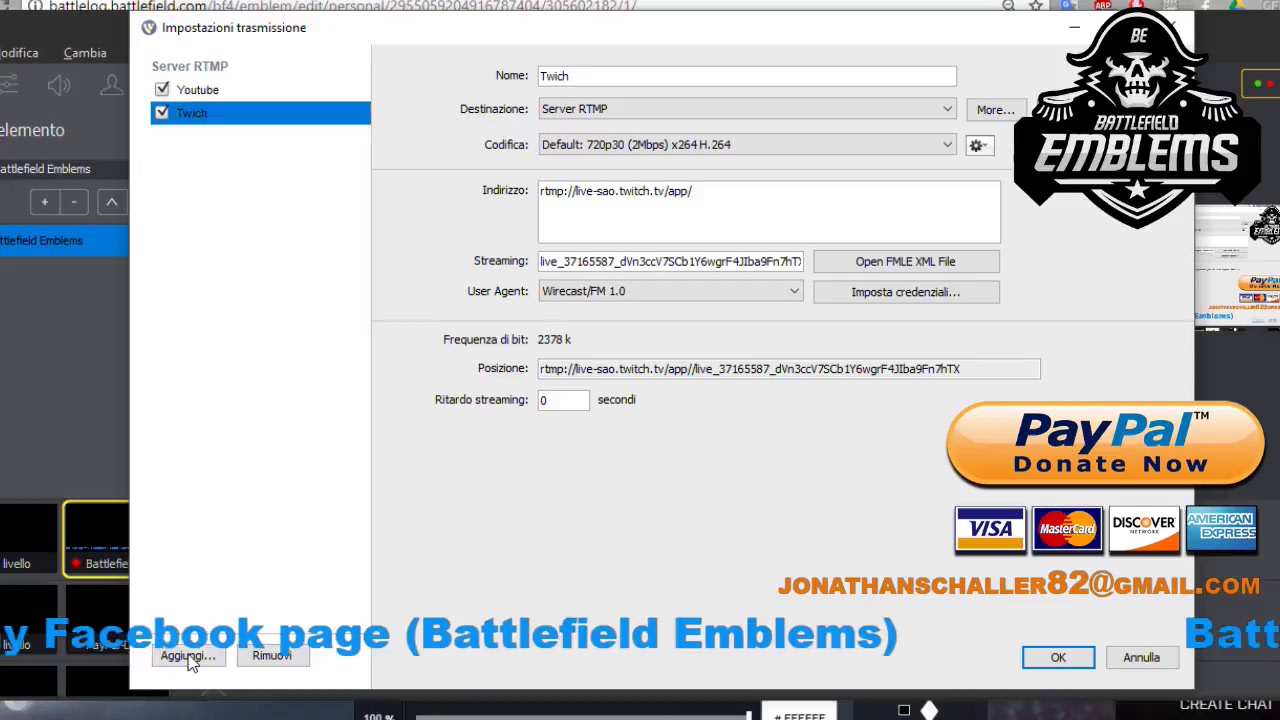Viewport: 1280px width, 720px height.
Task: Click the browser zoom magnifier icon
Action: (x=1008, y=6)
